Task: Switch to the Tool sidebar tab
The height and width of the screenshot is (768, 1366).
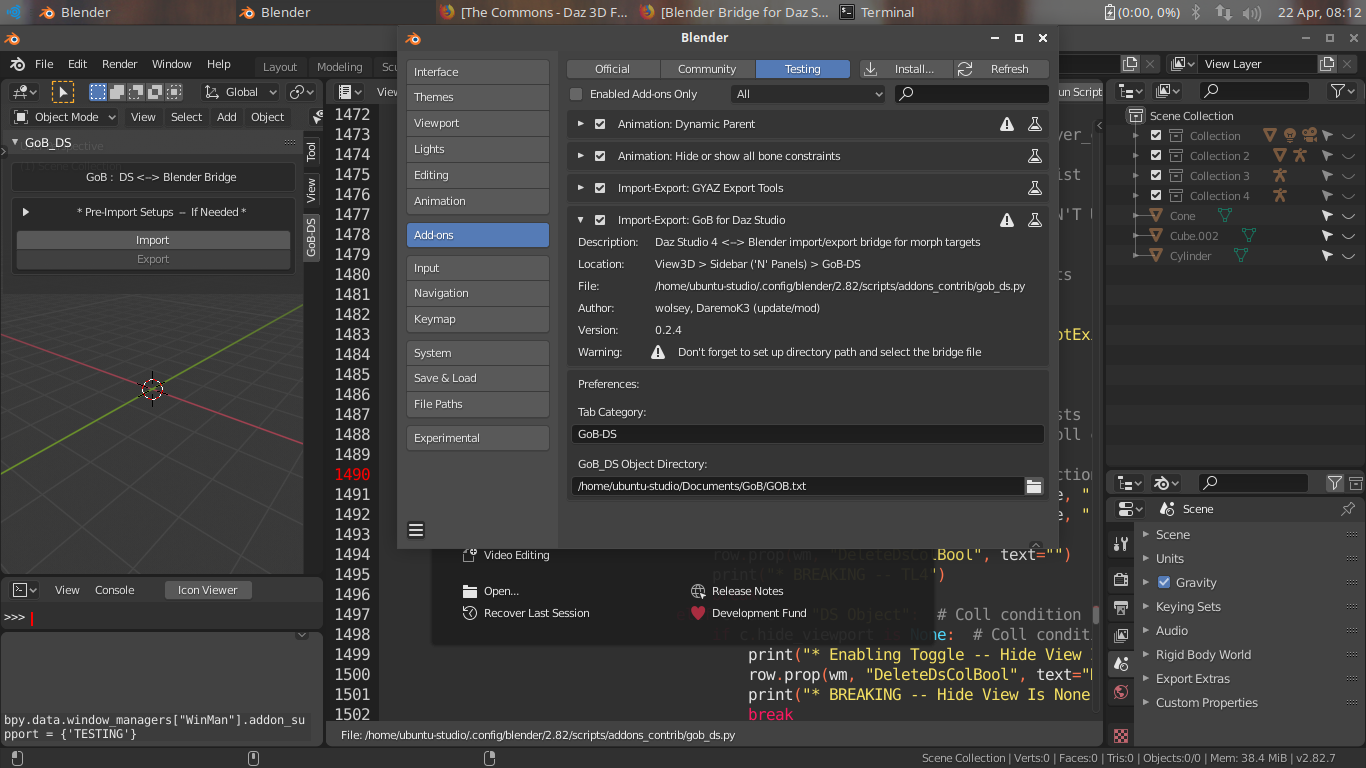Action: [x=311, y=151]
